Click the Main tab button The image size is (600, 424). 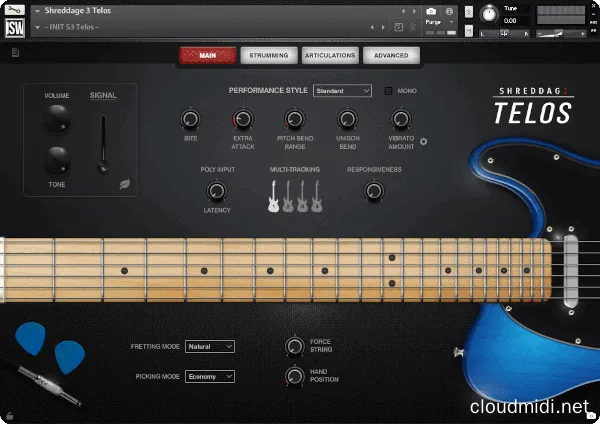[x=206, y=56]
